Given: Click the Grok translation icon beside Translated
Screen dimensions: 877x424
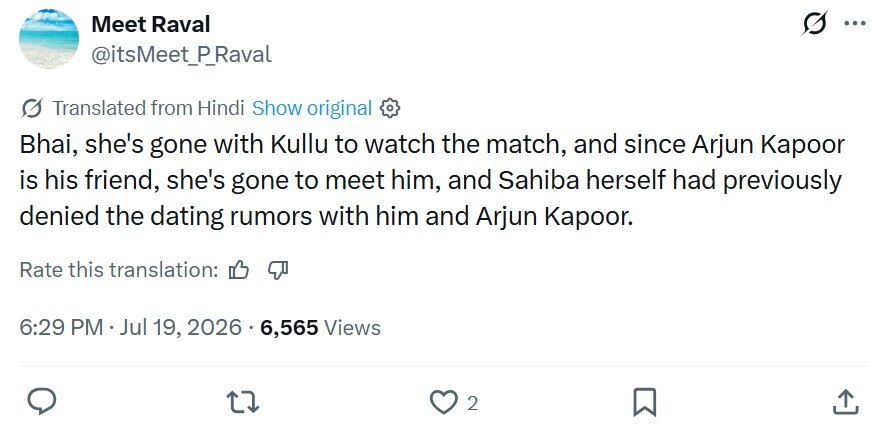Looking at the screenshot, I should pos(32,108).
